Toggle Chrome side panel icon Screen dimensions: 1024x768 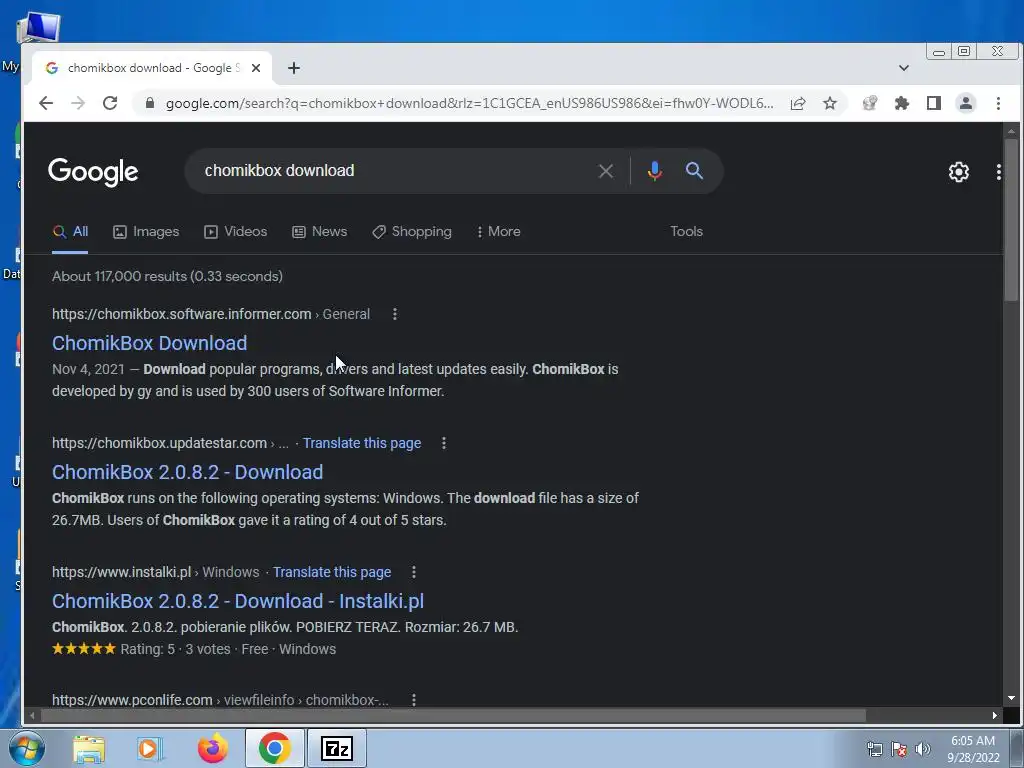(933, 103)
